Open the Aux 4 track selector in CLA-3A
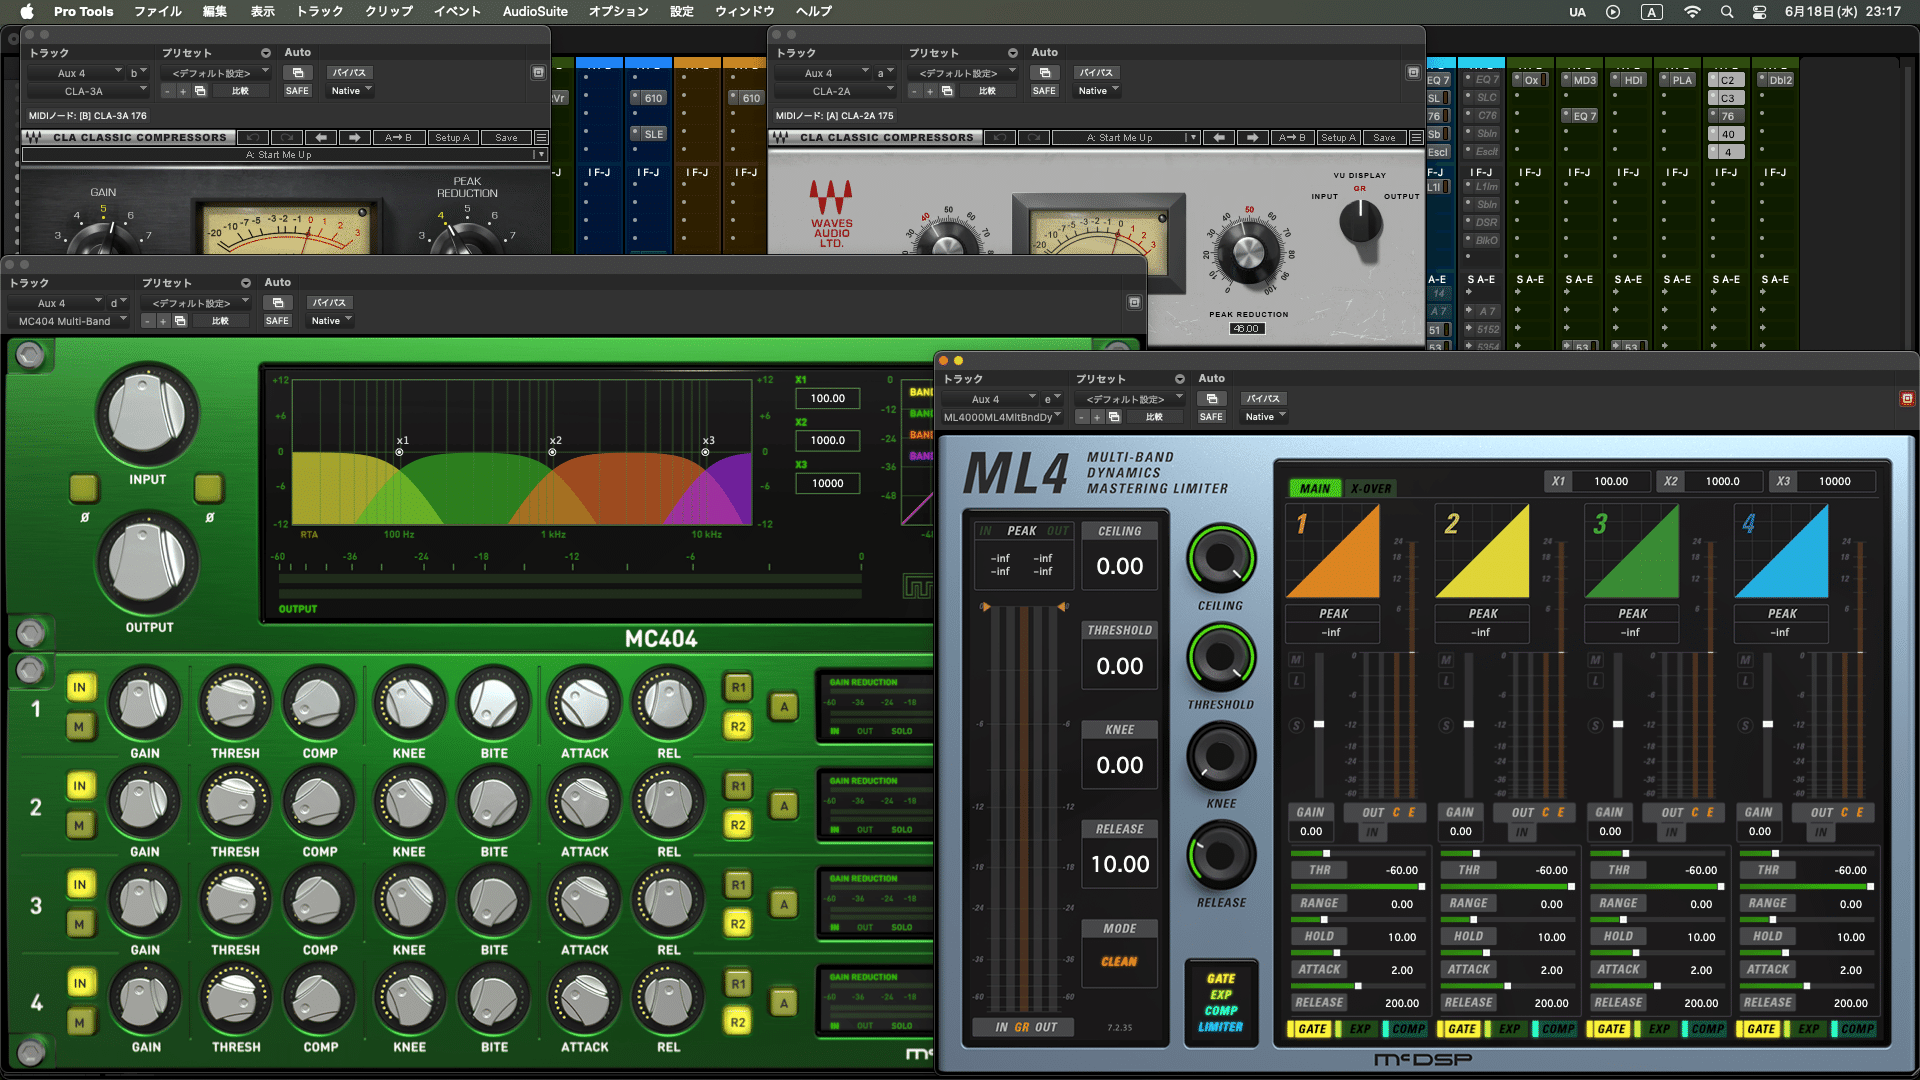This screenshot has width=1920, height=1080. pyautogui.click(x=75, y=73)
